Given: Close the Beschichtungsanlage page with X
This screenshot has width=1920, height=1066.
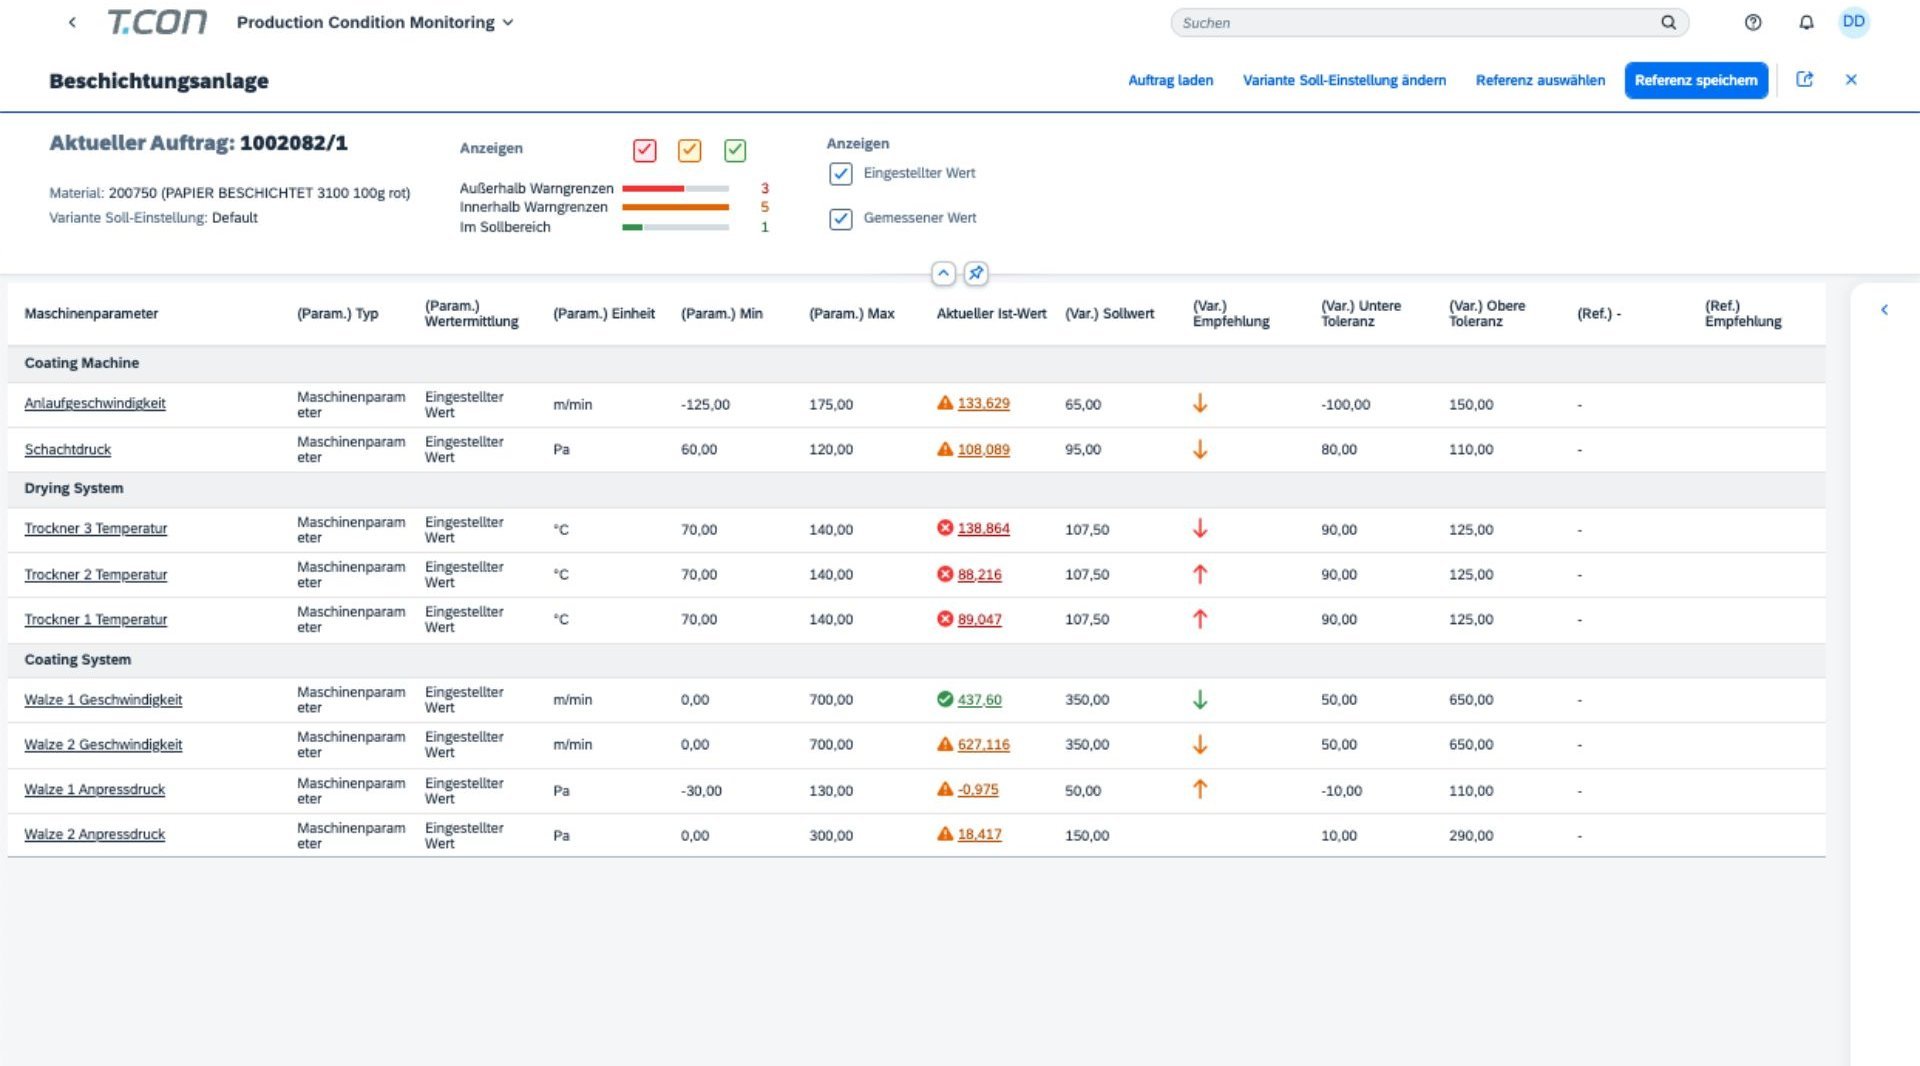Looking at the screenshot, I should click(1851, 79).
